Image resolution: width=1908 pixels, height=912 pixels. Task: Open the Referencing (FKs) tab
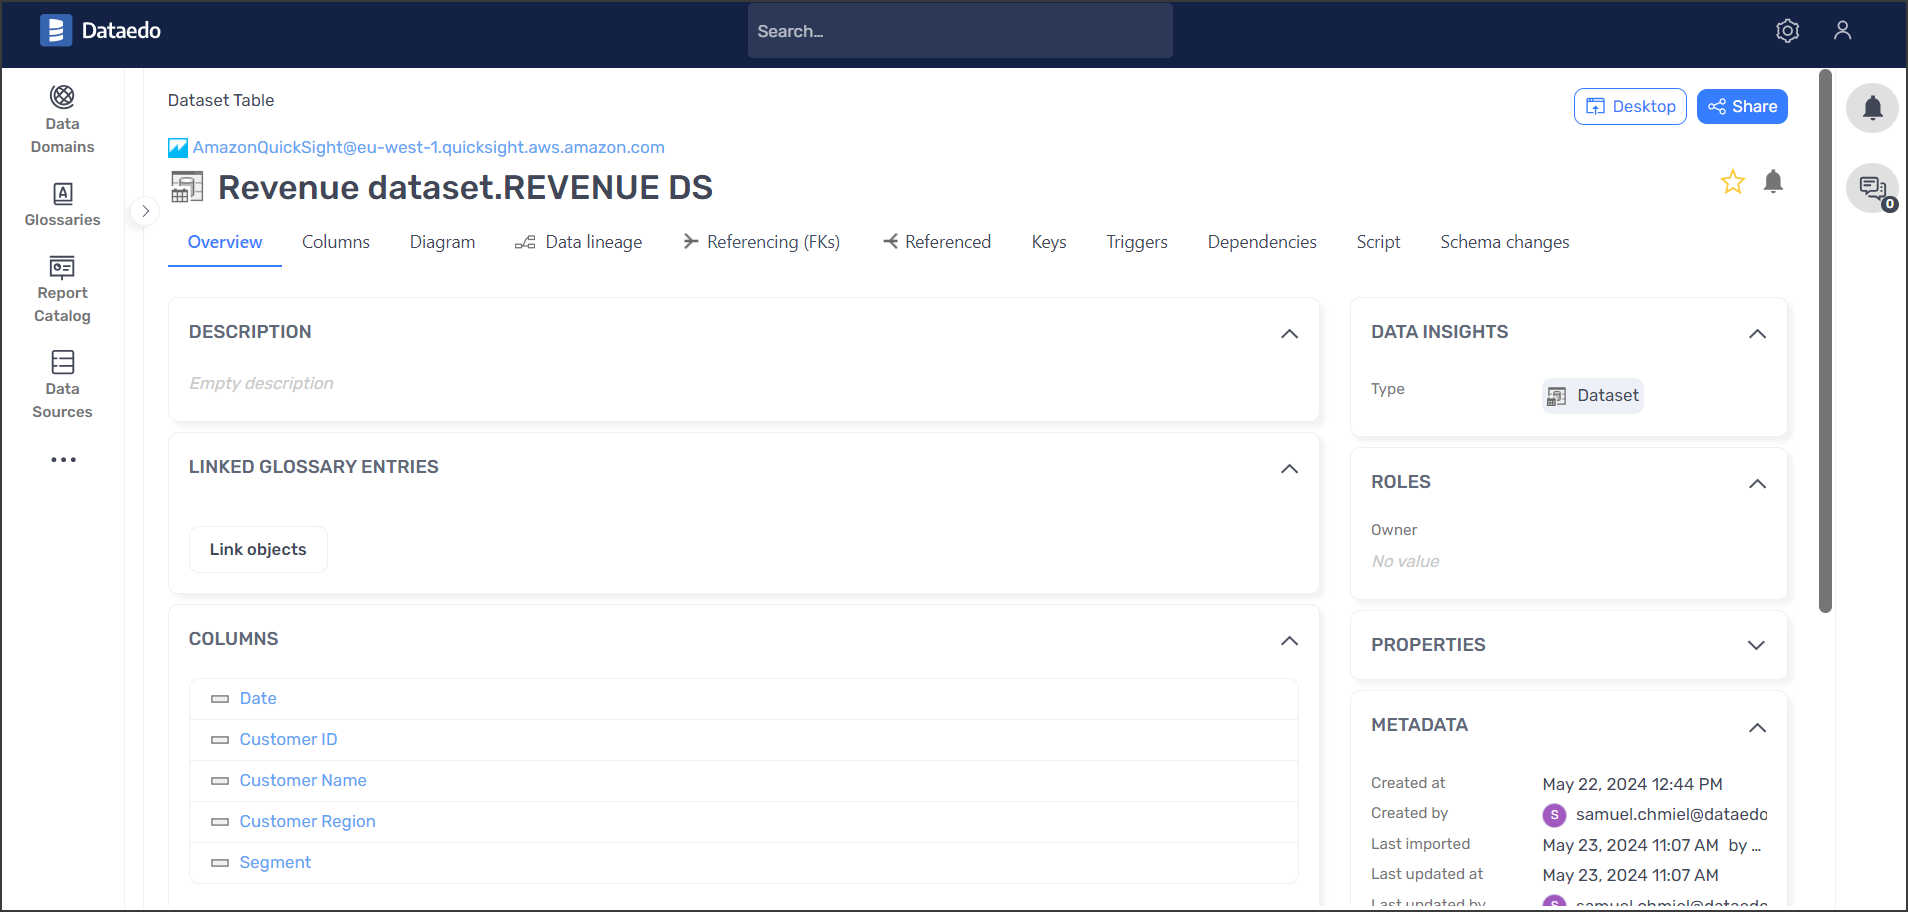click(x=762, y=242)
